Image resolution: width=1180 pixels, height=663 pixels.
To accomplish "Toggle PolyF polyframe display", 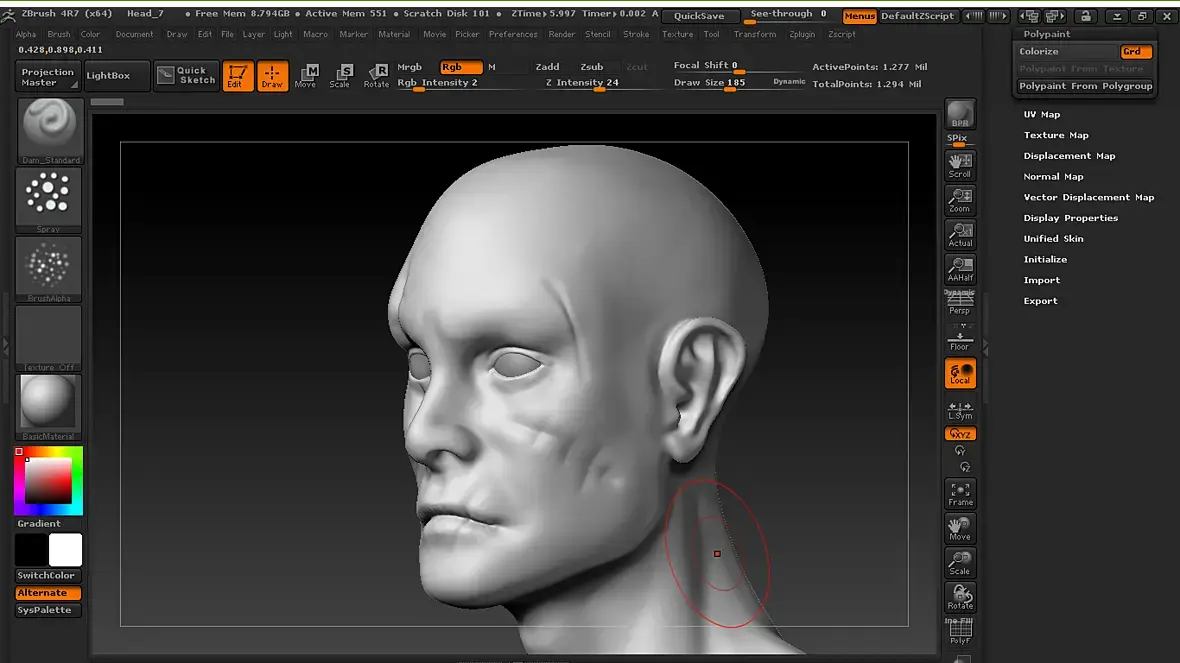I will click(x=960, y=631).
